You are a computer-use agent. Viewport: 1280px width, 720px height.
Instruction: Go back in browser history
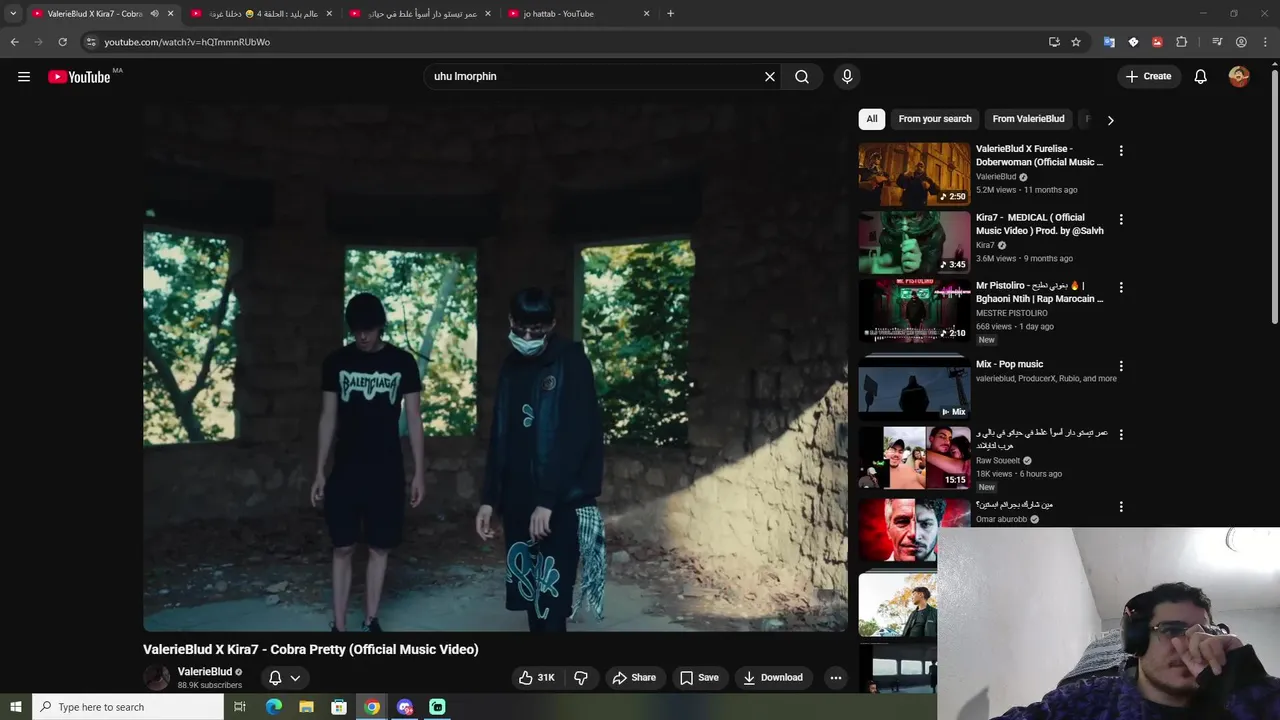click(15, 42)
